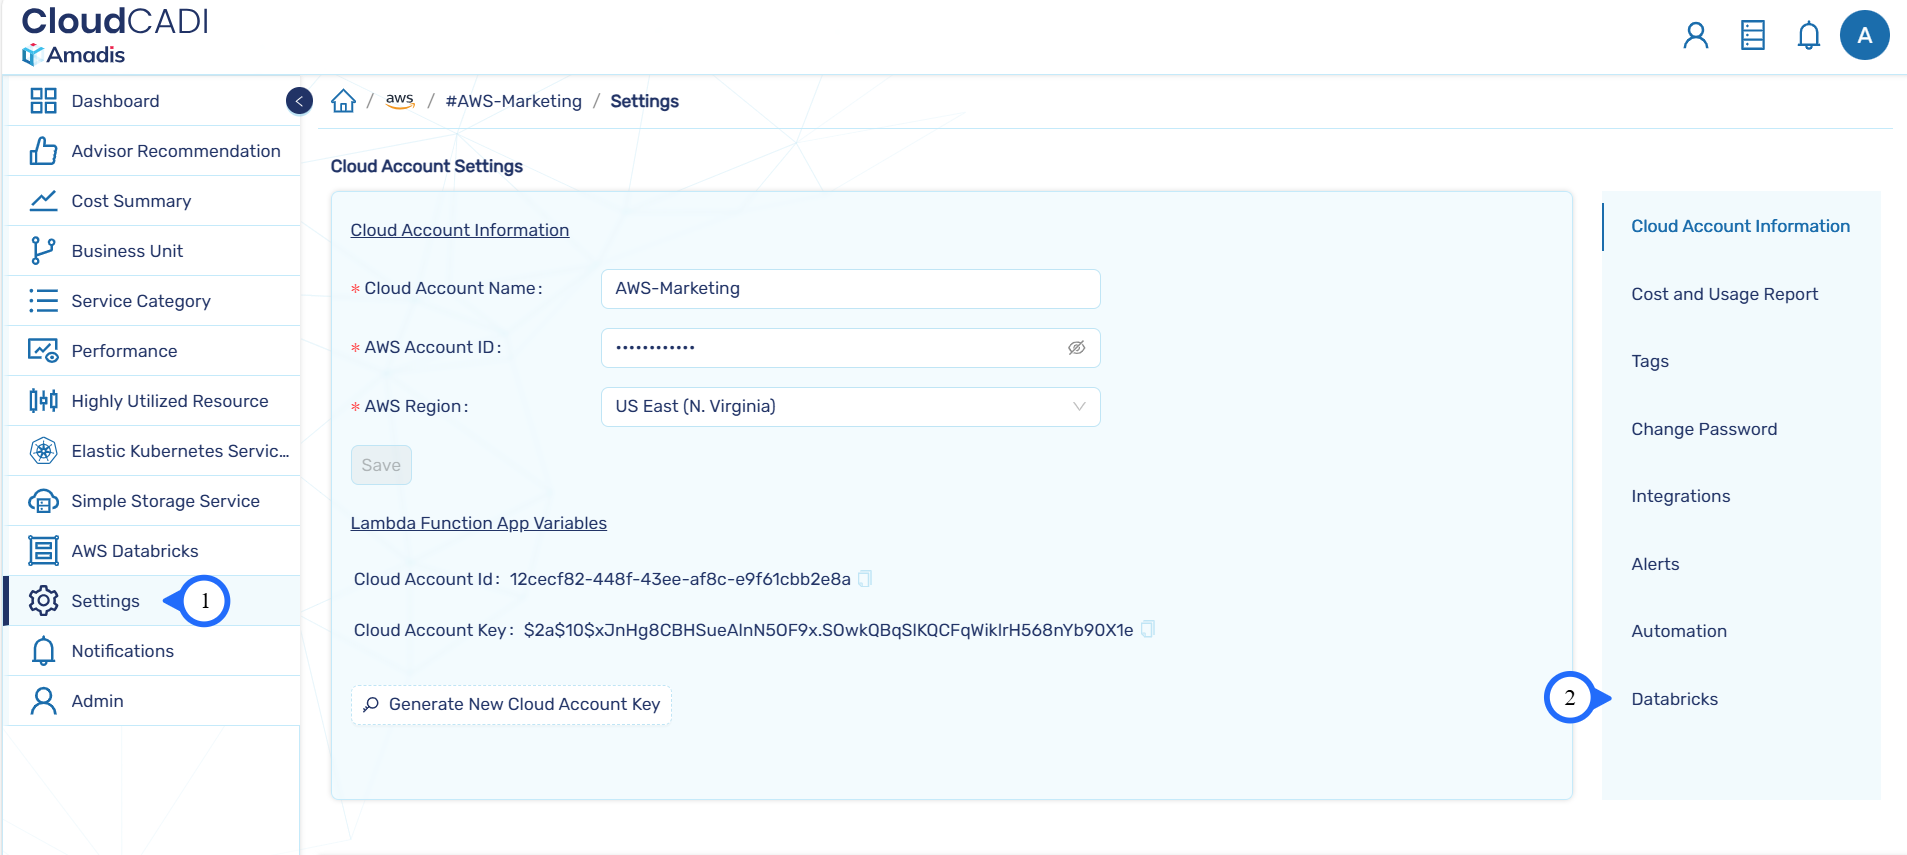This screenshot has height=855, width=1907.
Task: Open Dashboard from the sidebar
Action: pyautogui.click(x=153, y=101)
